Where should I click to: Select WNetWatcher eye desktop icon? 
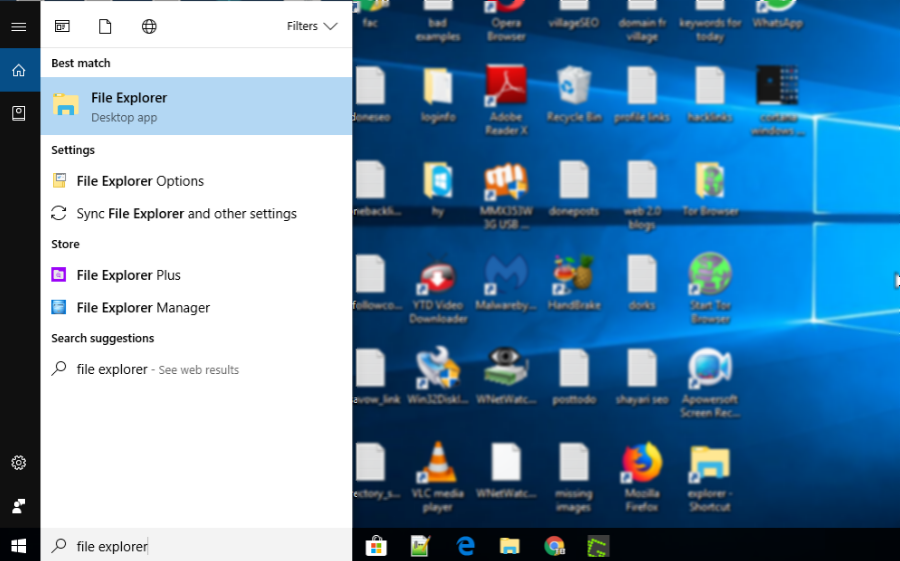pos(506,376)
